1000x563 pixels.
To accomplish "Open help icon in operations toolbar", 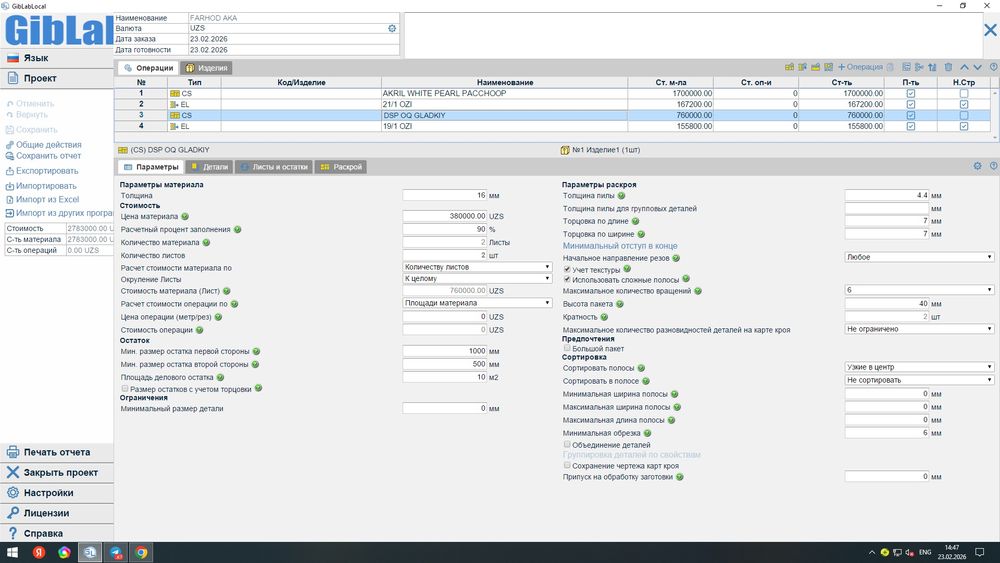I will [x=993, y=67].
